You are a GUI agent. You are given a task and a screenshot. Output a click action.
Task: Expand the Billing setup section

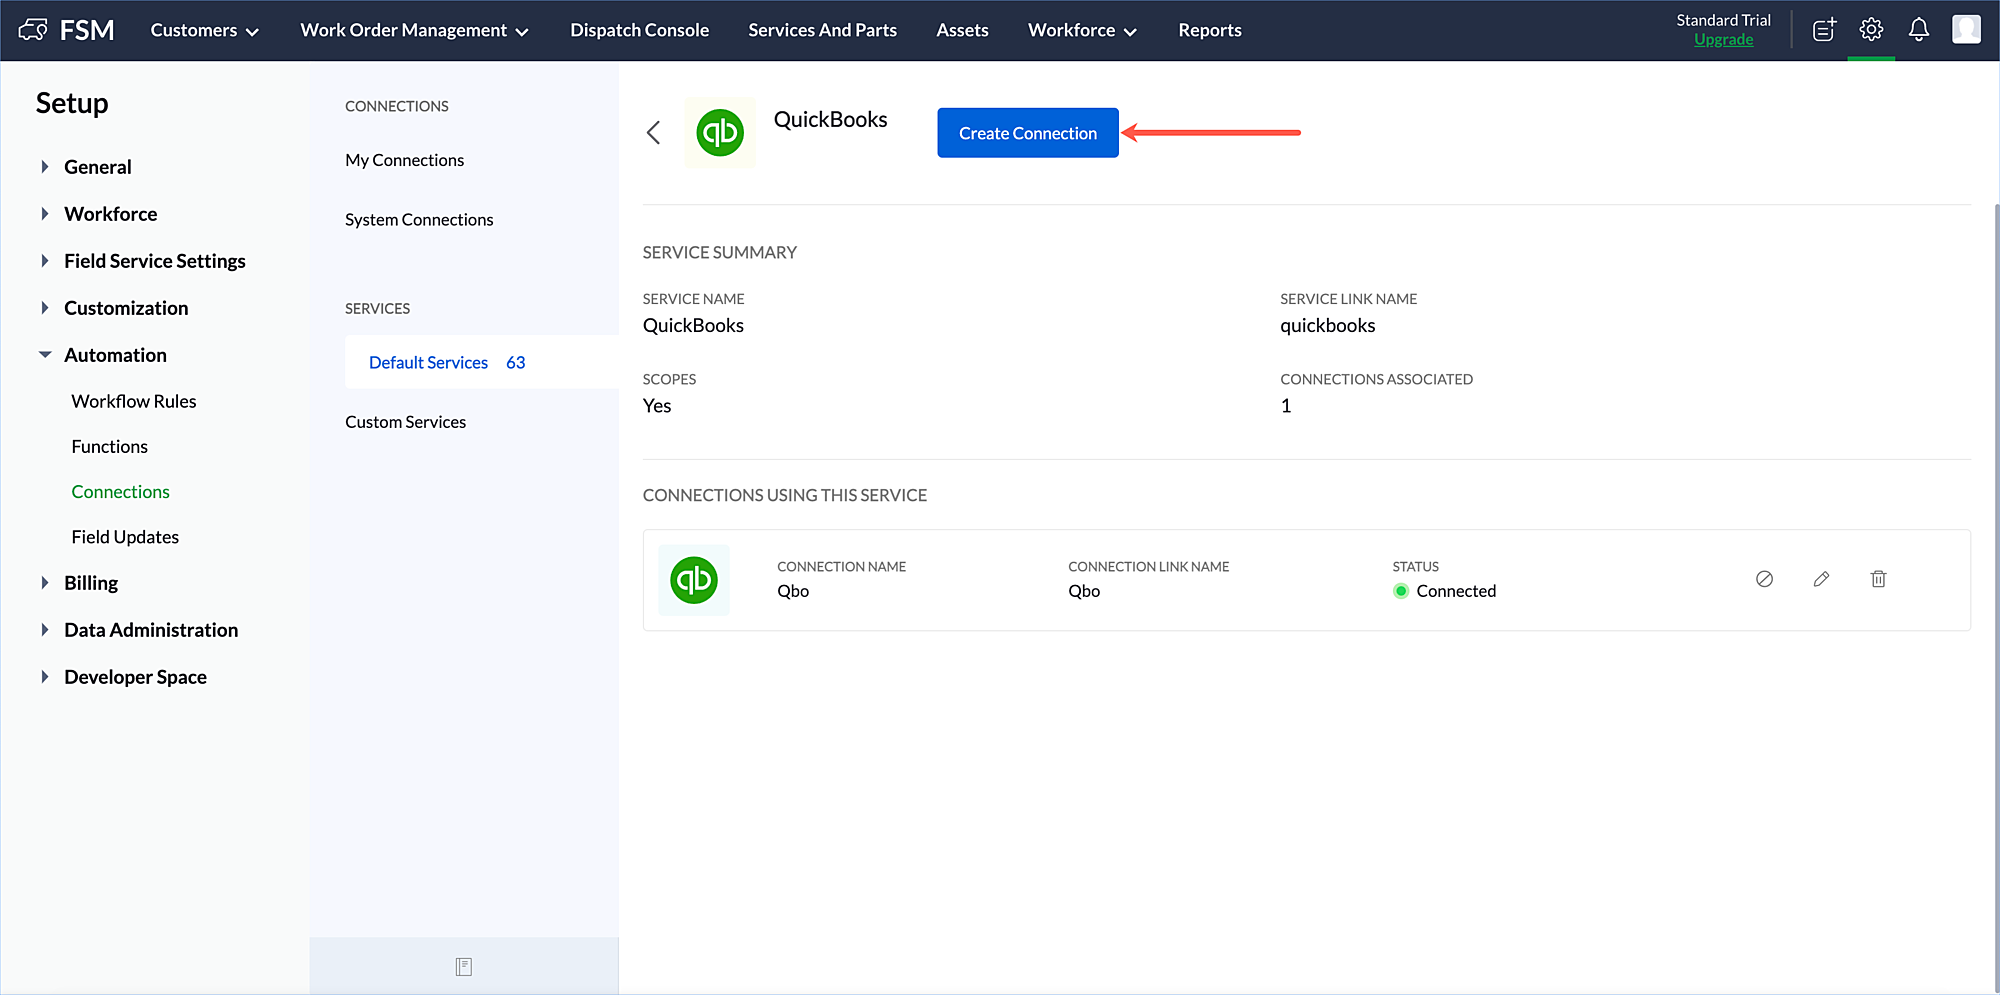point(90,583)
